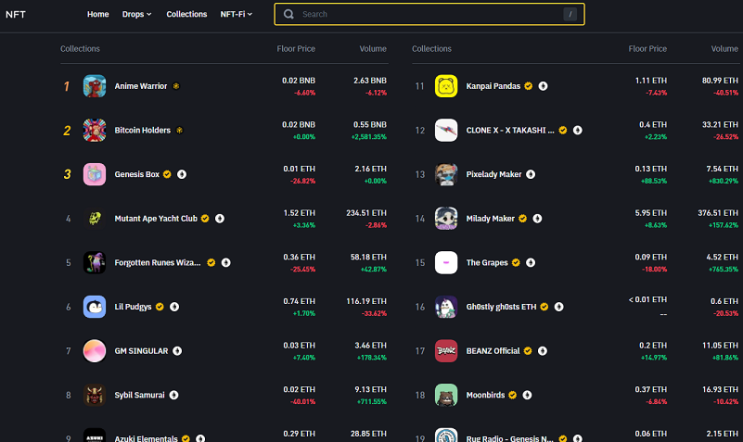
Task: Click the Mutant Ape Yacht Club avatar
Action: click(x=94, y=218)
